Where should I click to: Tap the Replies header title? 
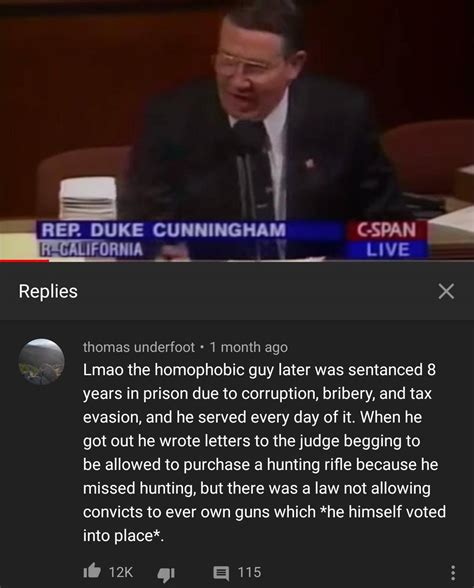tap(48, 291)
